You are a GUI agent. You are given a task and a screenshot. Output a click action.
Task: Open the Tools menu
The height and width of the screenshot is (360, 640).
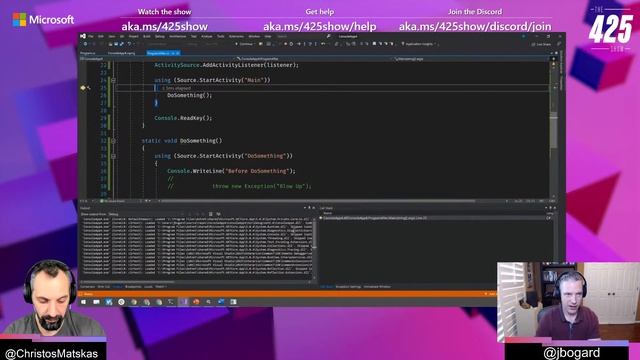pos(220,36)
